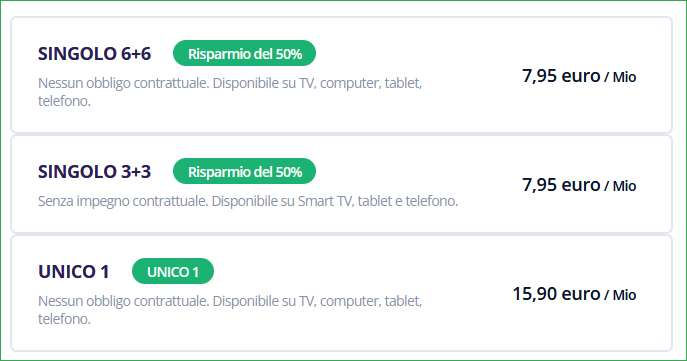687x361 pixels.
Task: Click the / Mio label next to 15,90 euro
Action: (620, 295)
